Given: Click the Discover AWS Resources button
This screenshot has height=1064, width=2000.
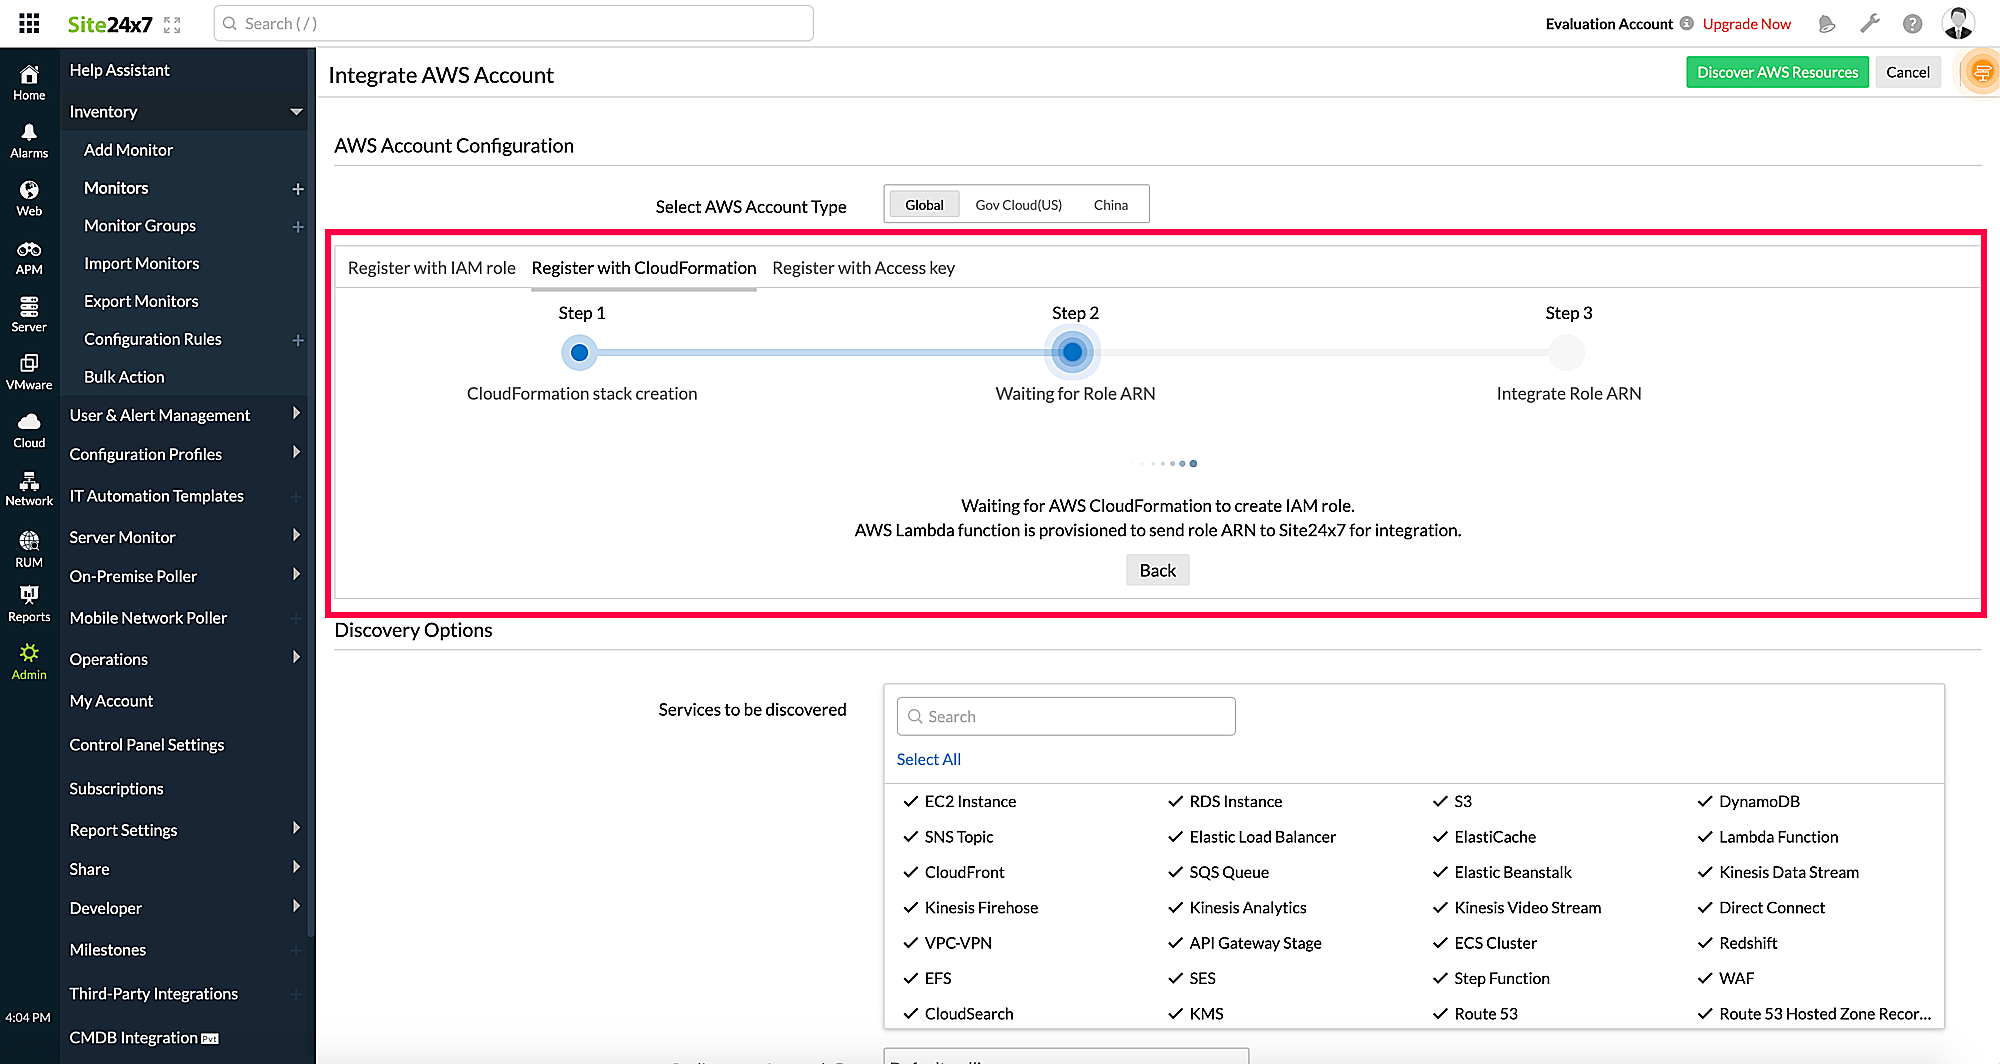Looking at the screenshot, I should click(1776, 72).
